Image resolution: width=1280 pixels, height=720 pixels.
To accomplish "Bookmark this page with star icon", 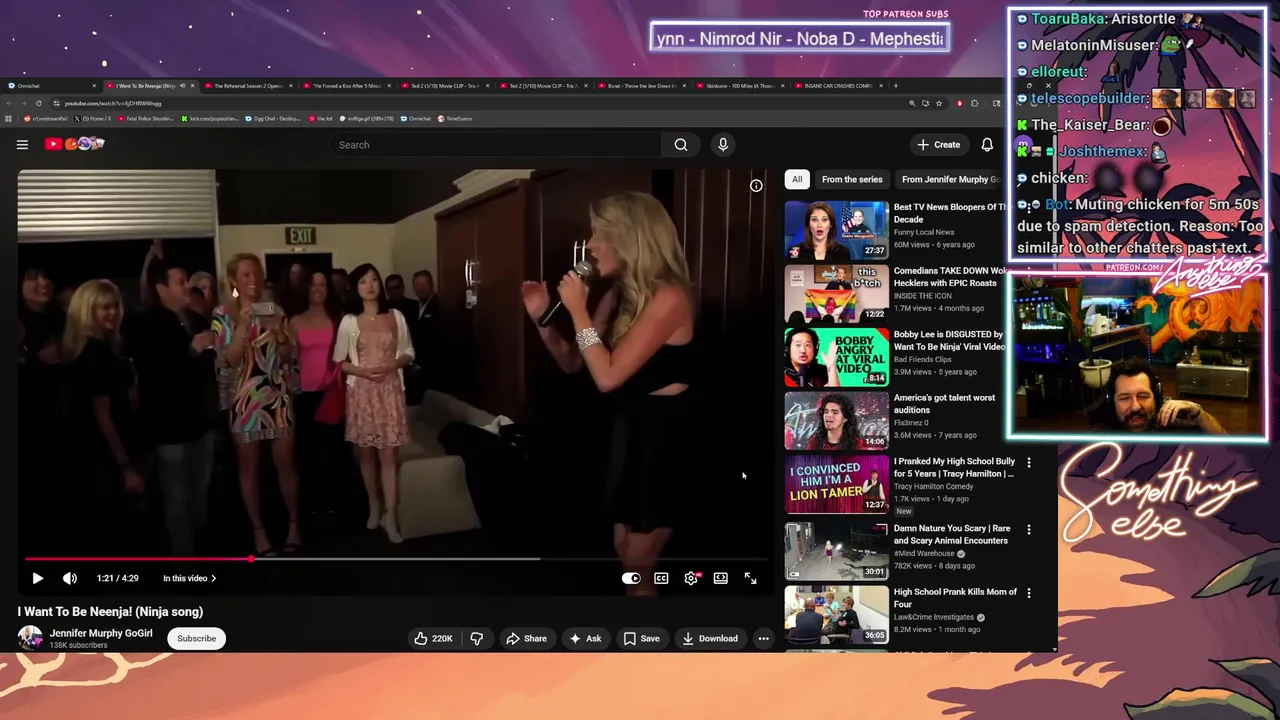I will pyautogui.click(x=939, y=103).
